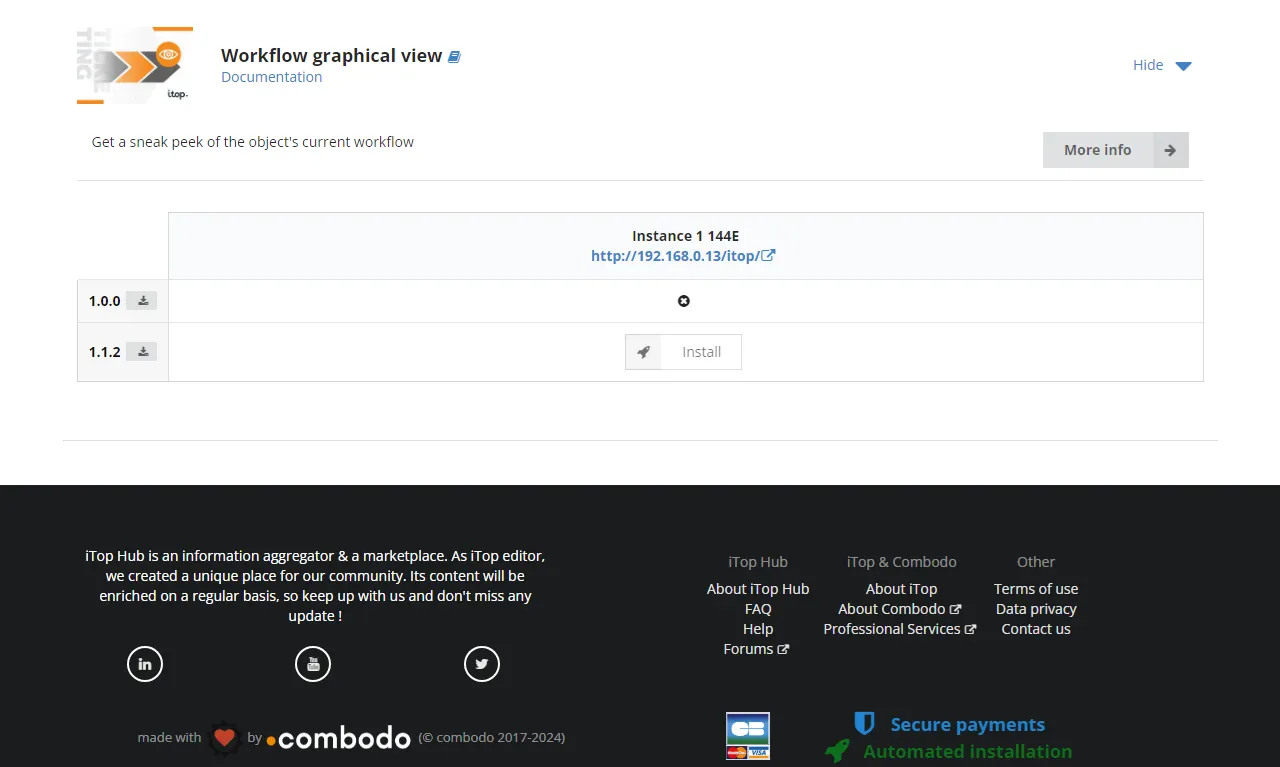The image size is (1280, 767).
Task: Click the heart icon in made with
Action: click(224, 738)
